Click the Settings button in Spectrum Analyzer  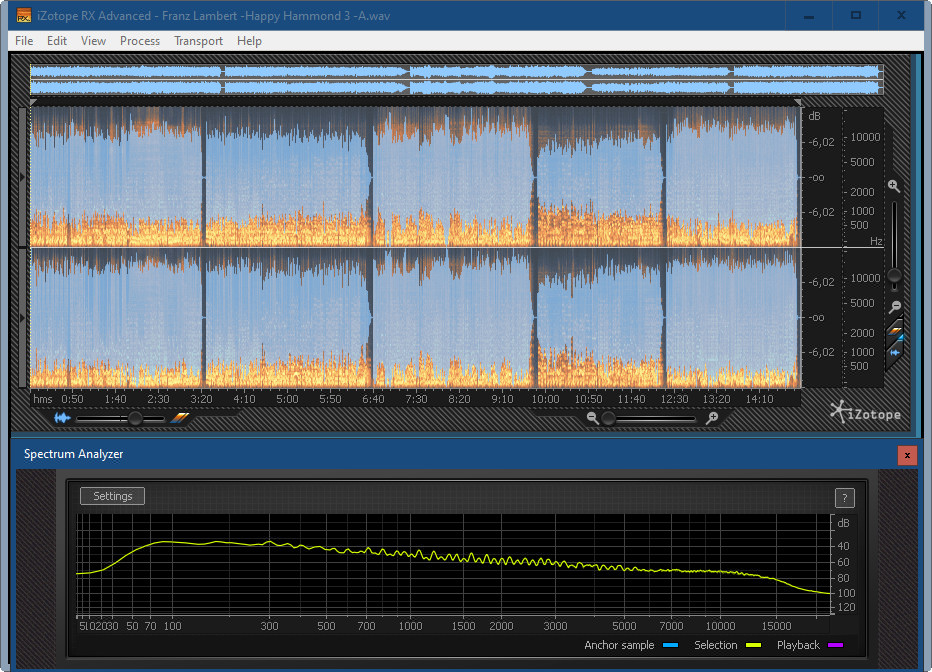pos(112,496)
